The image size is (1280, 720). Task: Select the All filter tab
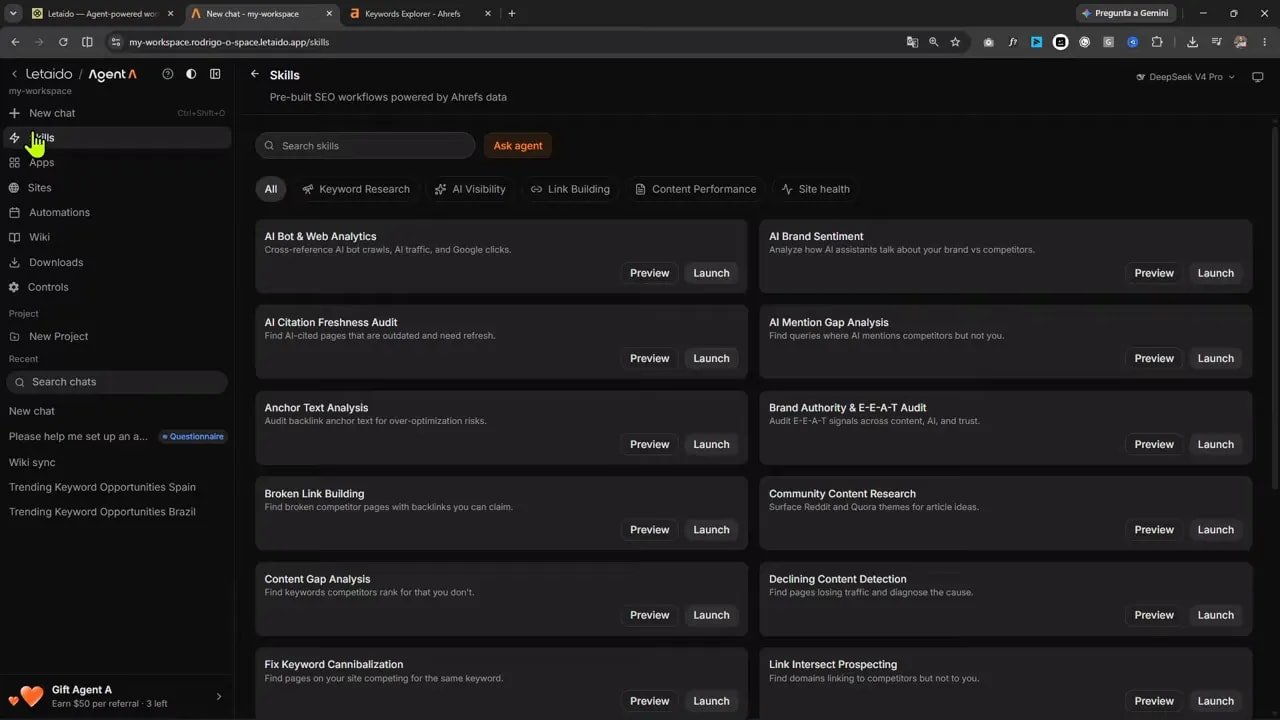[271, 189]
